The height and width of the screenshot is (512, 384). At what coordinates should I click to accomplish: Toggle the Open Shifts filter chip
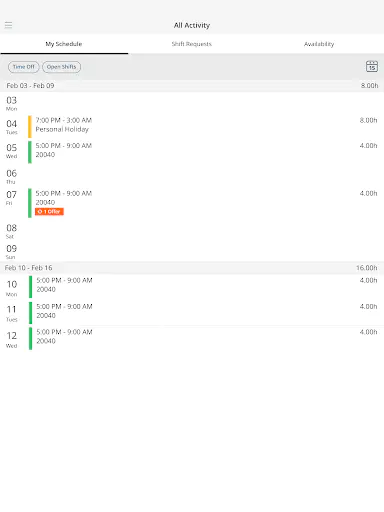point(61,67)
